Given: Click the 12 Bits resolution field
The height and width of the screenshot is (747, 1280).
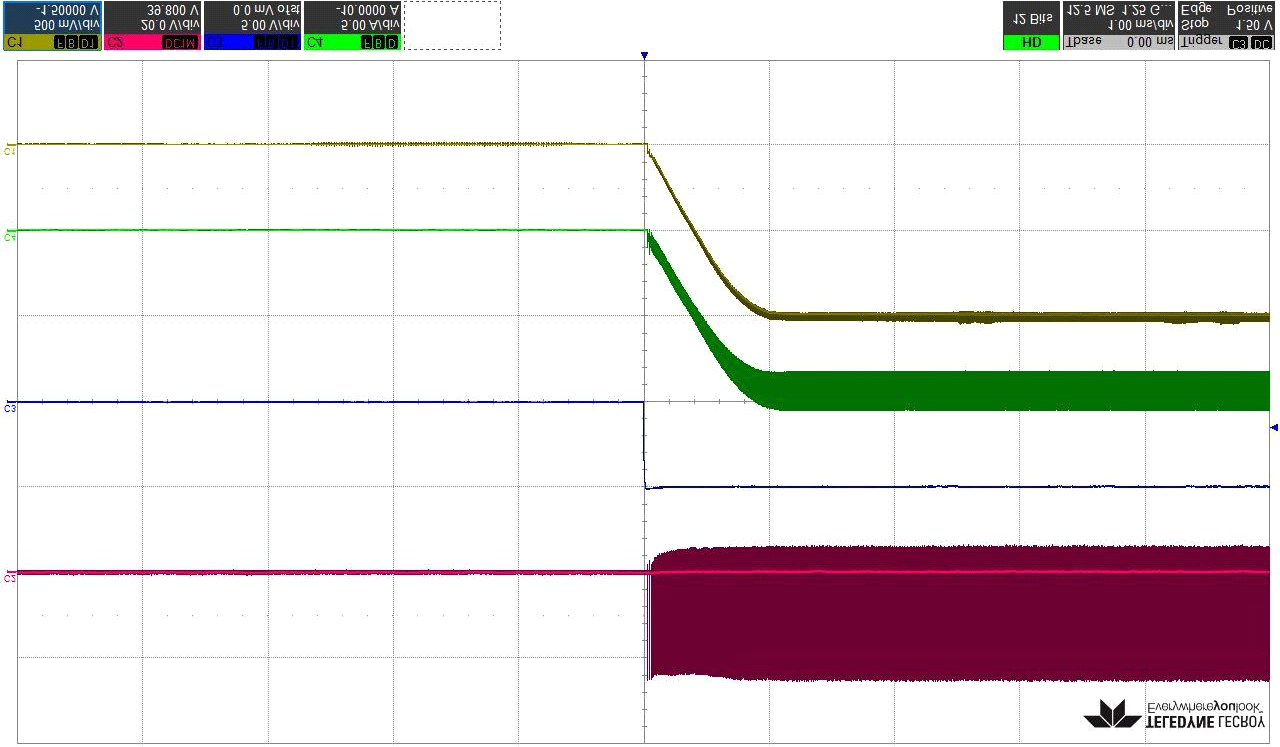Looking at the screenshot, I should pos(1031,18).
